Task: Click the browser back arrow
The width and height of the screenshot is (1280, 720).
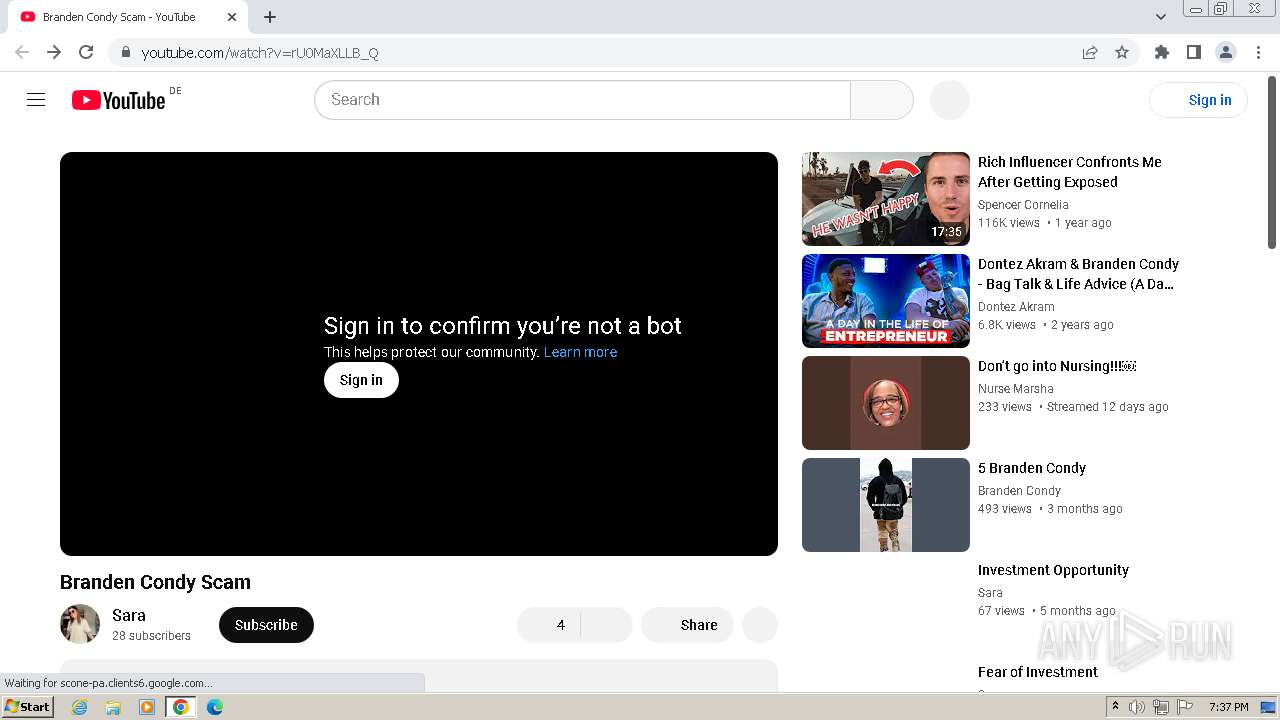Action: 22,52
